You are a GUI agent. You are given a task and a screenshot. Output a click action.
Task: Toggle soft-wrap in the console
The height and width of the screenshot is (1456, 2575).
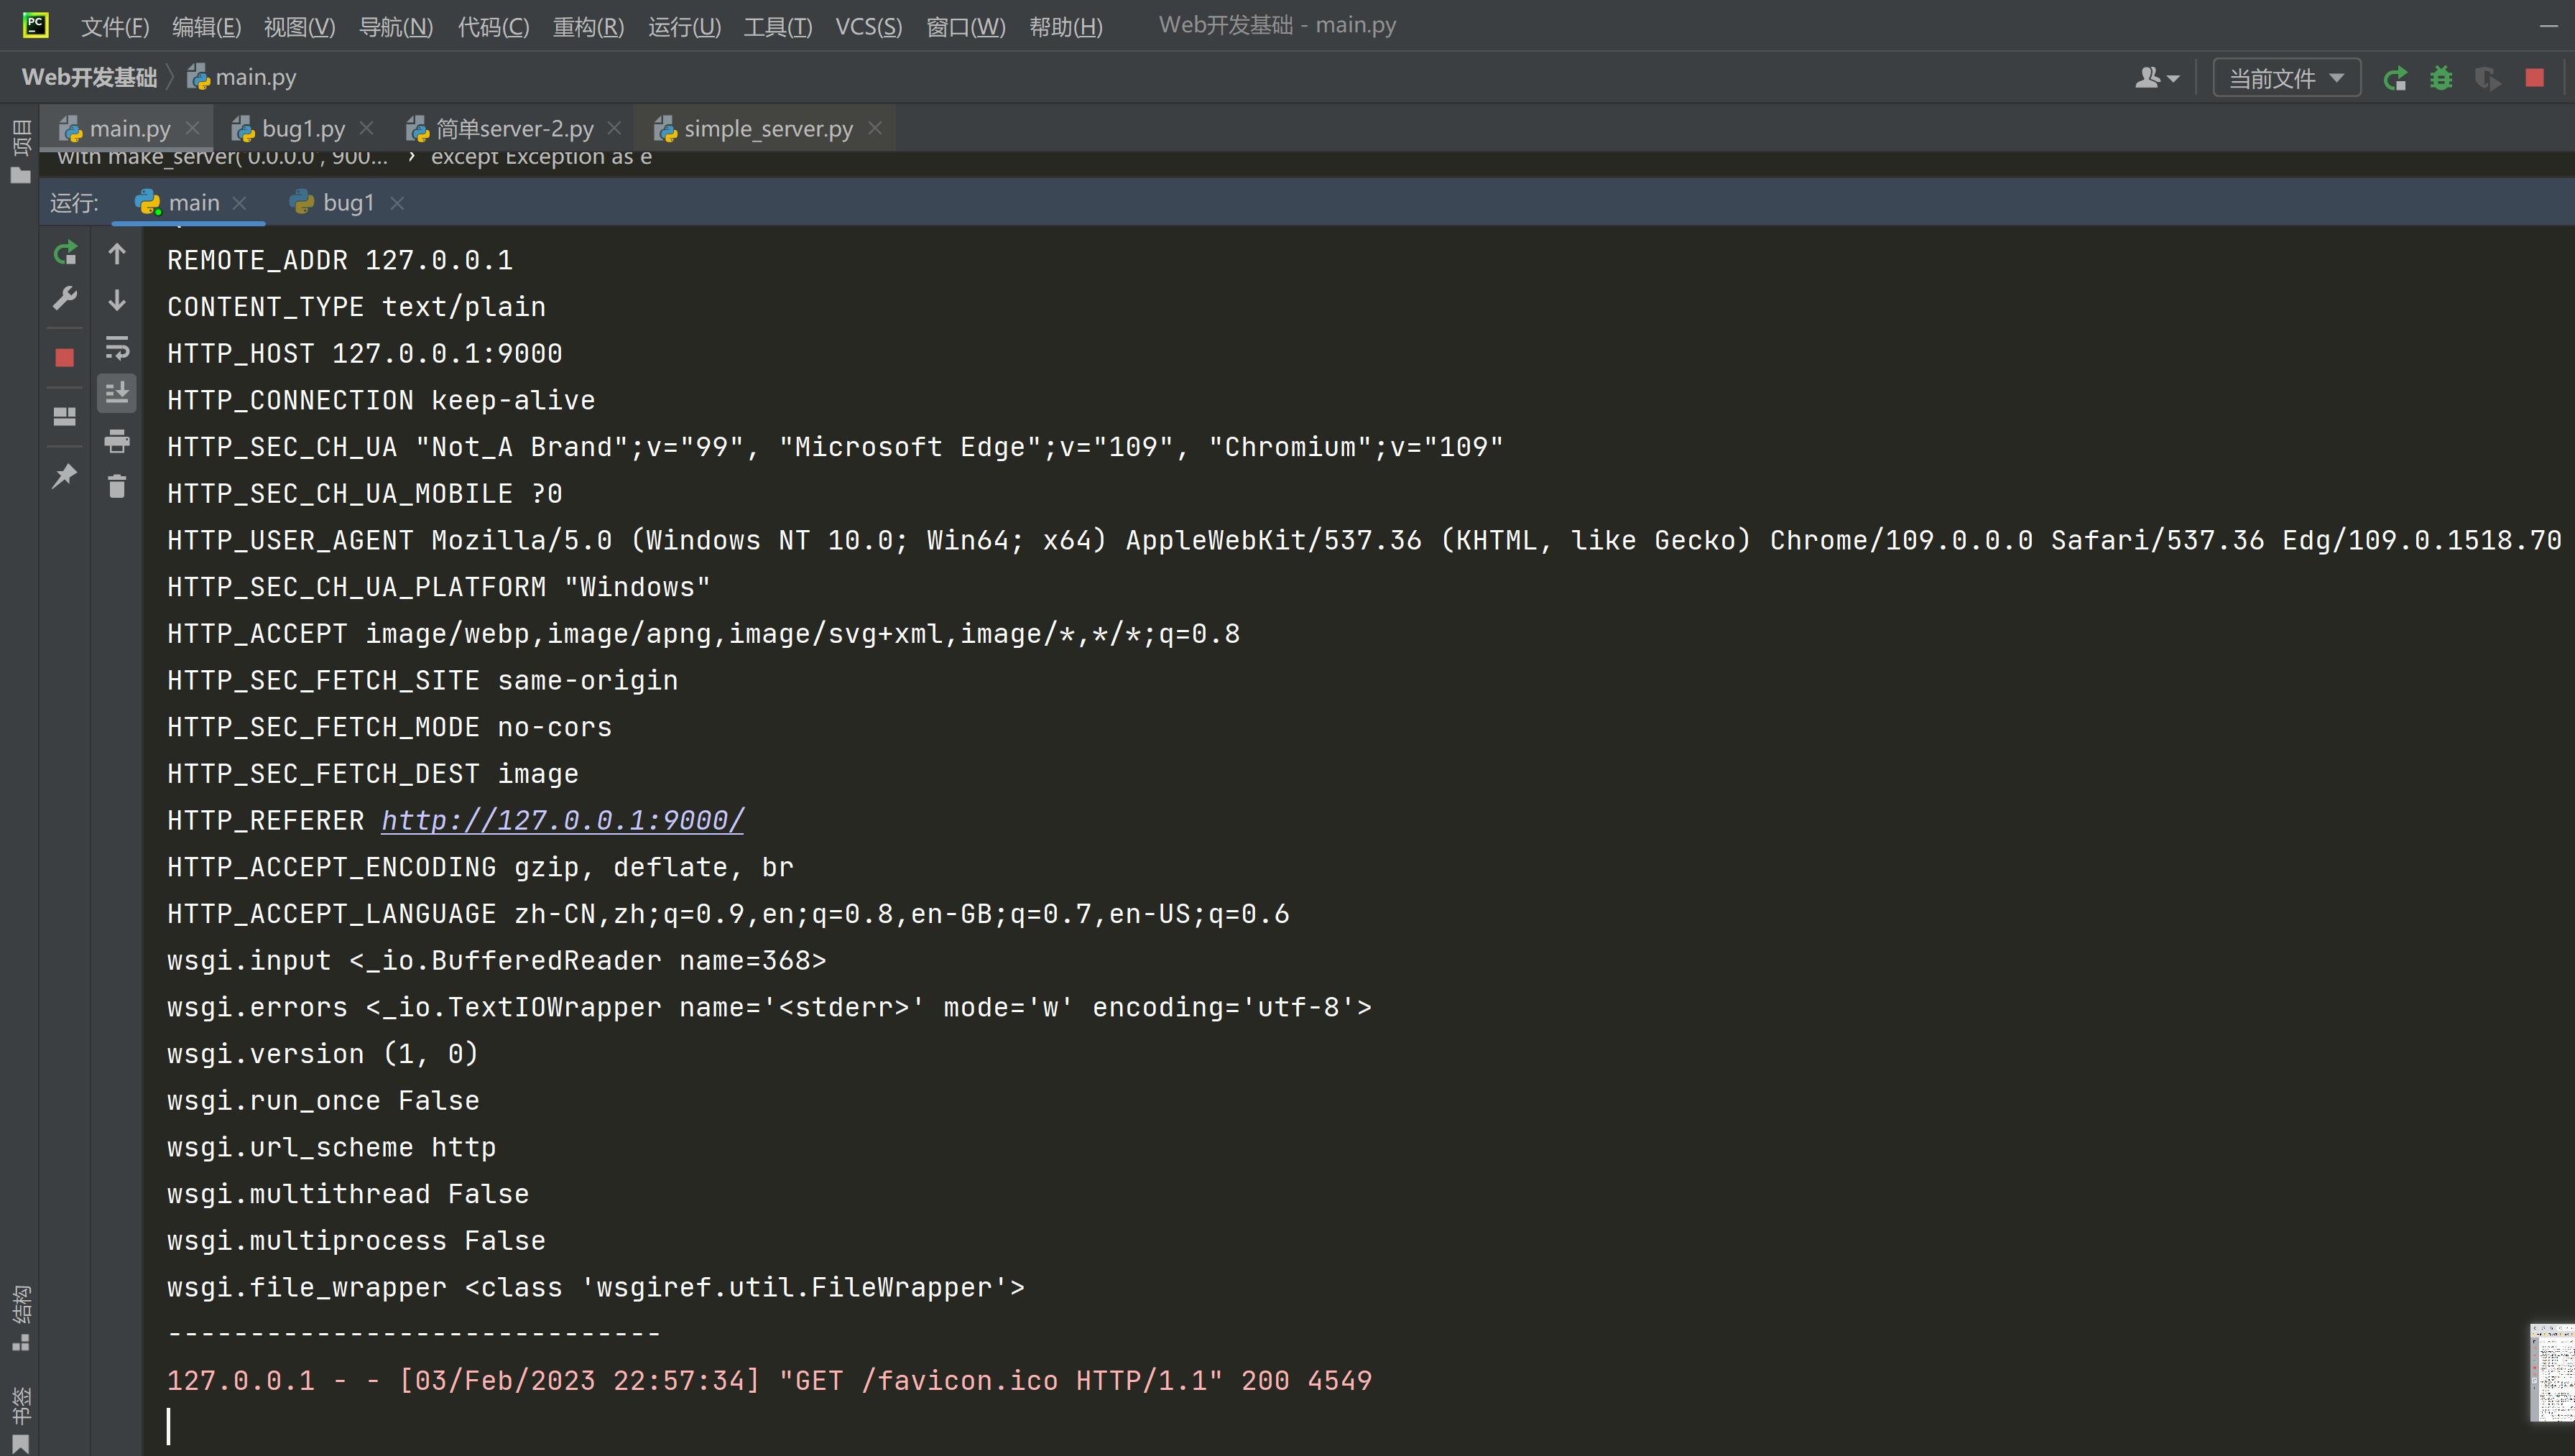[117, 347]
